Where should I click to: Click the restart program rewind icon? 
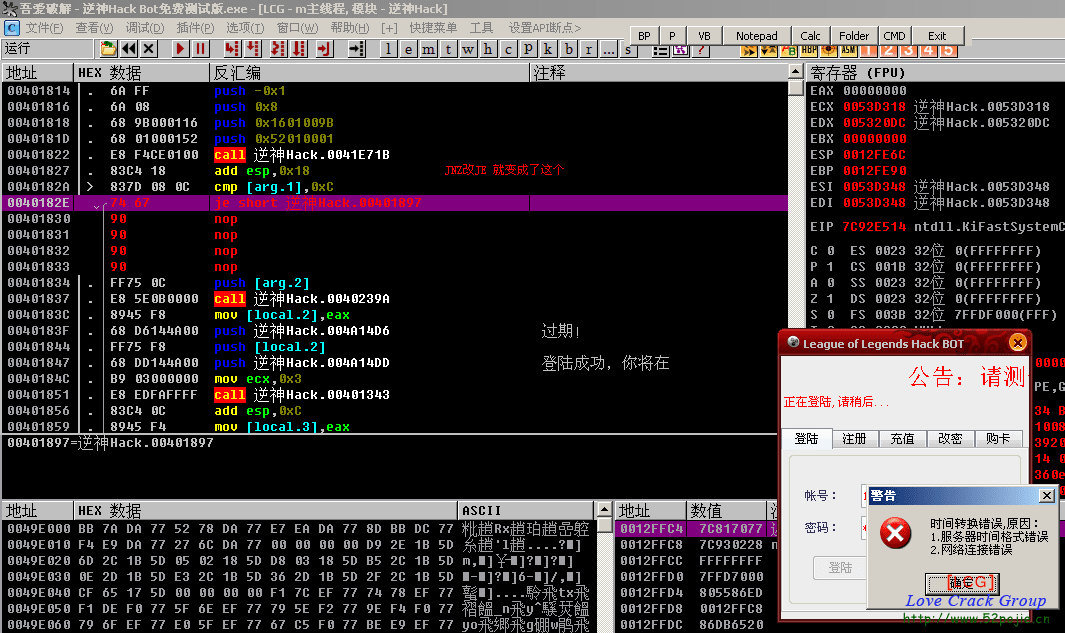tap(129, 49)
